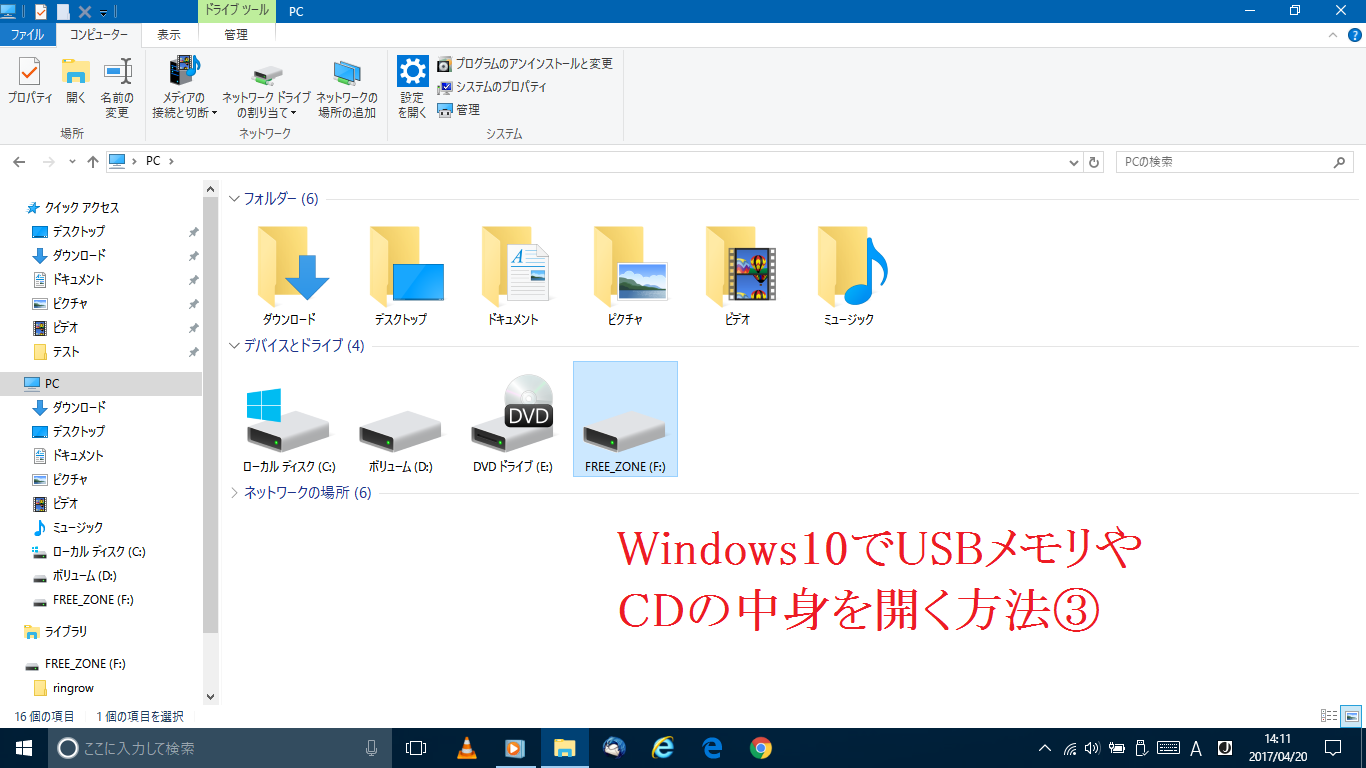Click Quick access (クイックアクセス) in sidebar

pos(81,208)
